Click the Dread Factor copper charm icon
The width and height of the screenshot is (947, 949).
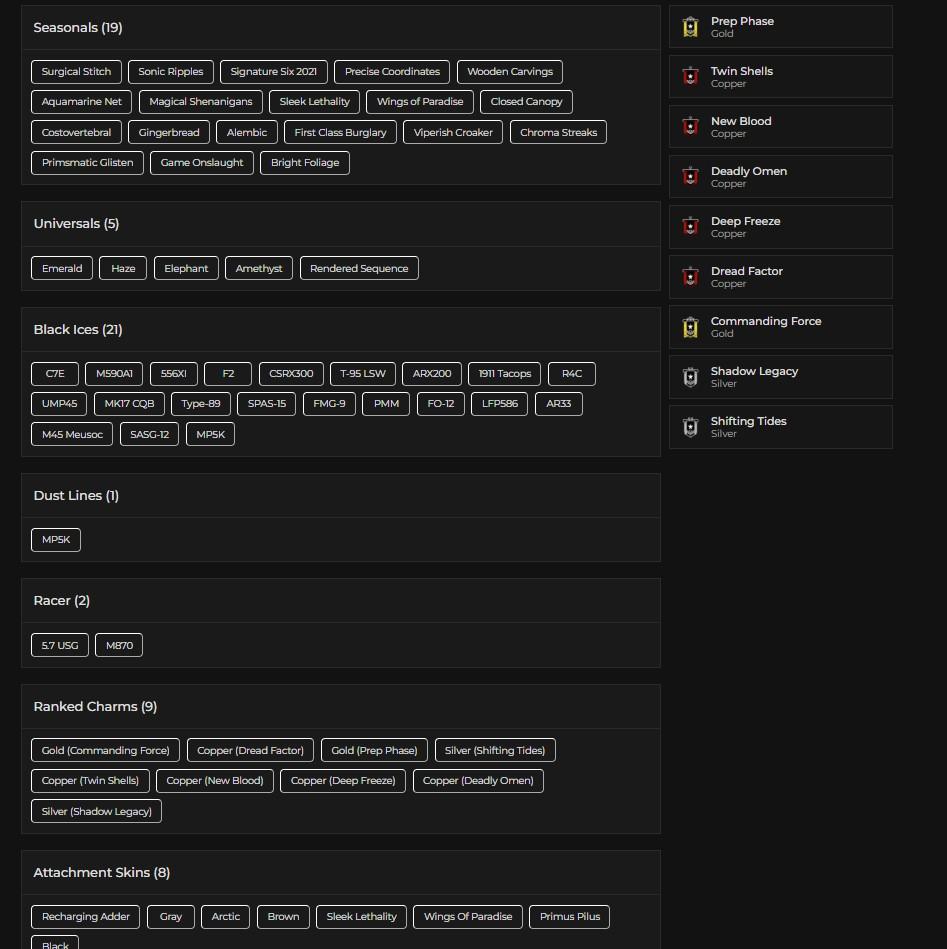[690, 277]
